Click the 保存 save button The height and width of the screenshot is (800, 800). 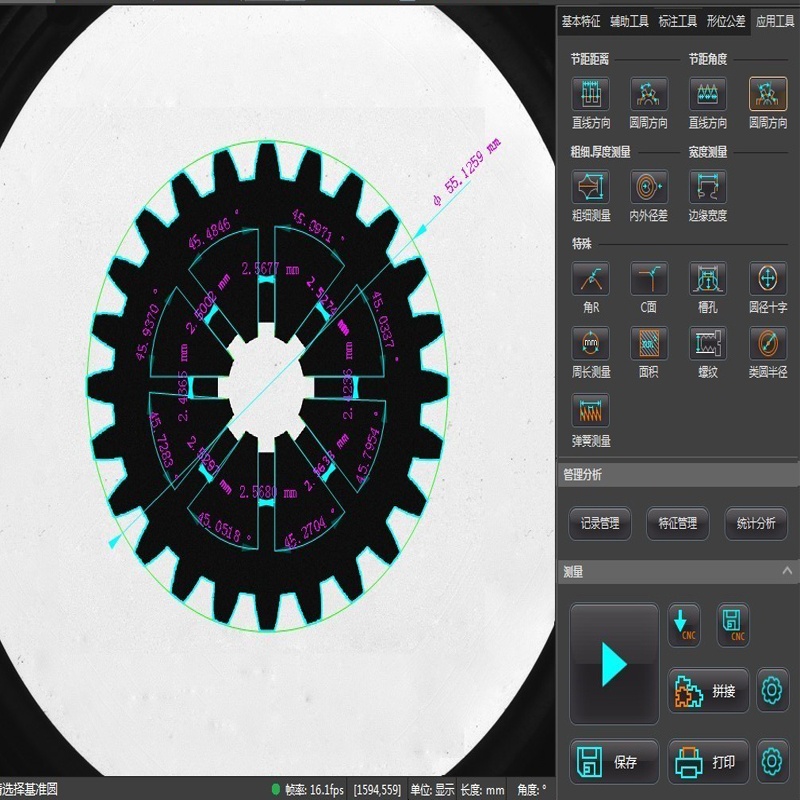[614, 763]
